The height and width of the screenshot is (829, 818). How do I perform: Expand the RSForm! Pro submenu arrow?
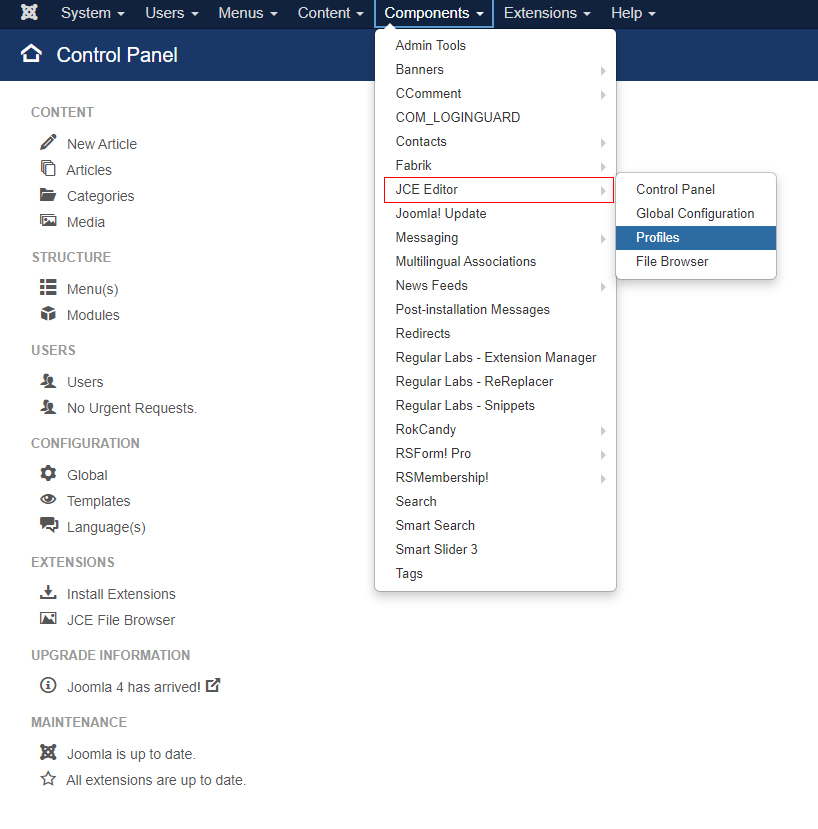pos(603,455)
